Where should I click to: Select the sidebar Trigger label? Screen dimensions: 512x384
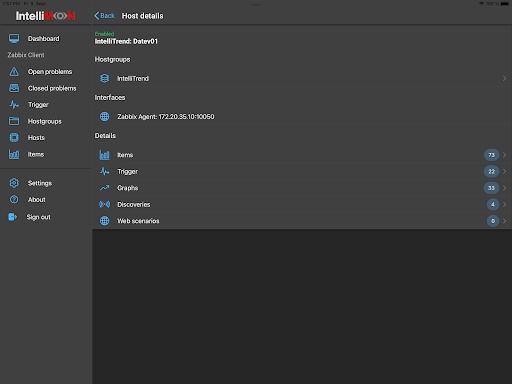click(x=38, y=105)
